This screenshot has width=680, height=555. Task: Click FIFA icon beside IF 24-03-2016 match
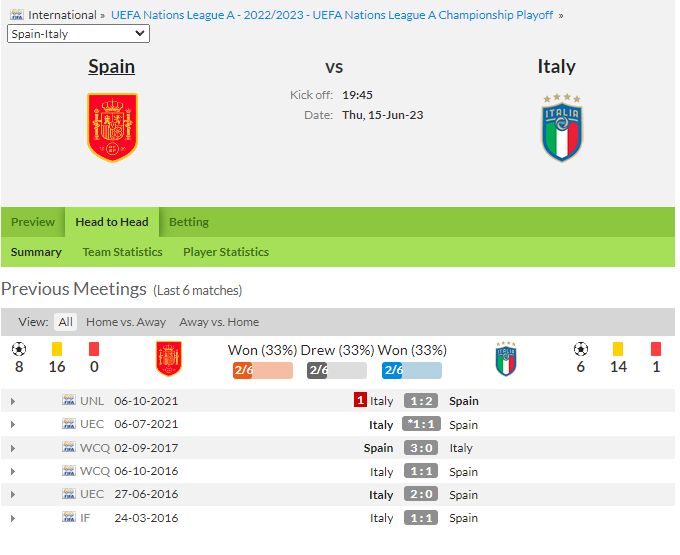click(x=69, y=517)
